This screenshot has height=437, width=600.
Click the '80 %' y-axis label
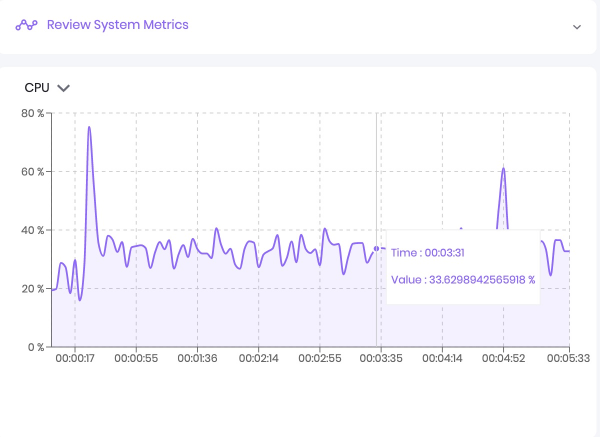tap(33, 113)
